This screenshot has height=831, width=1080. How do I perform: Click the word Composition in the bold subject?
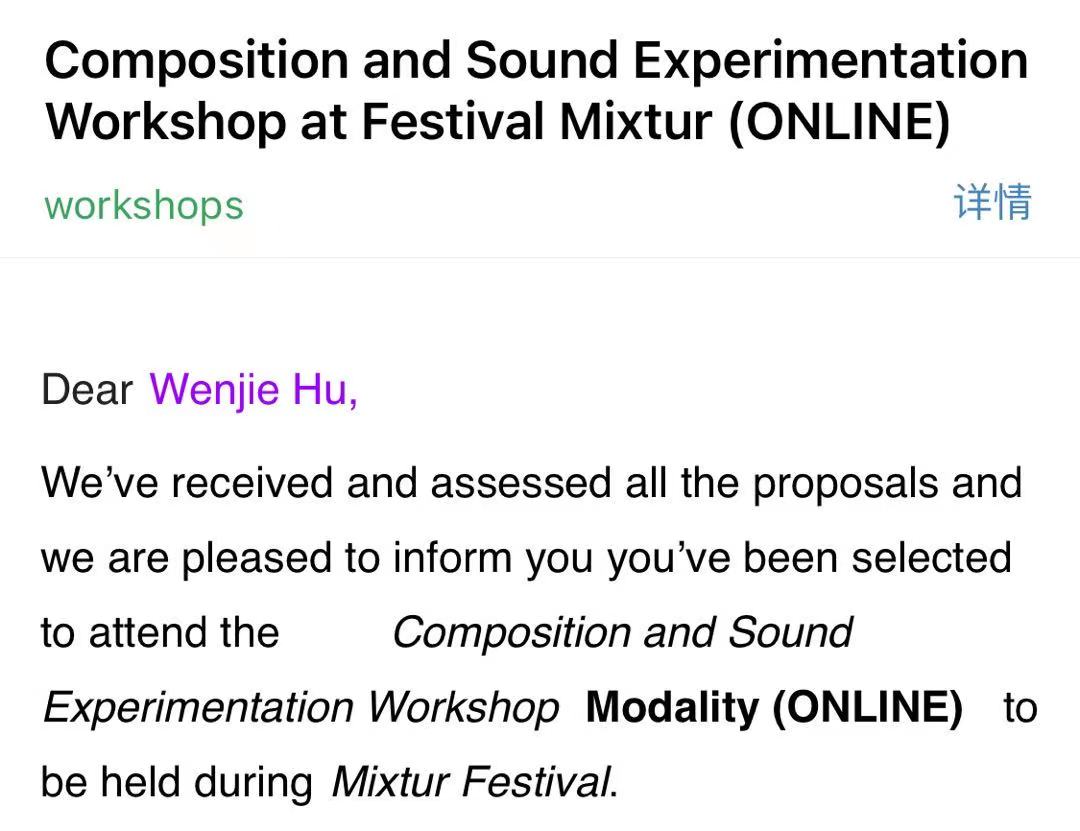(195, 61)
